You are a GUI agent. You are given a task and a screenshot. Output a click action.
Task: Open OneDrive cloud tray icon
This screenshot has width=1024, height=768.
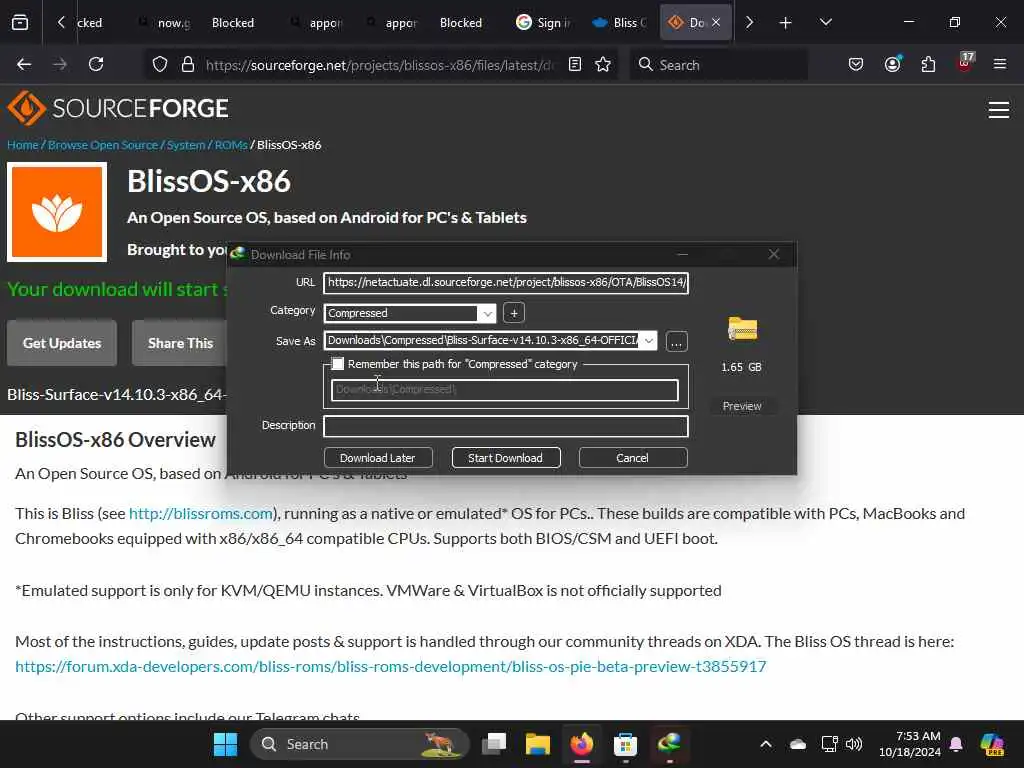[x=797, y=744]
